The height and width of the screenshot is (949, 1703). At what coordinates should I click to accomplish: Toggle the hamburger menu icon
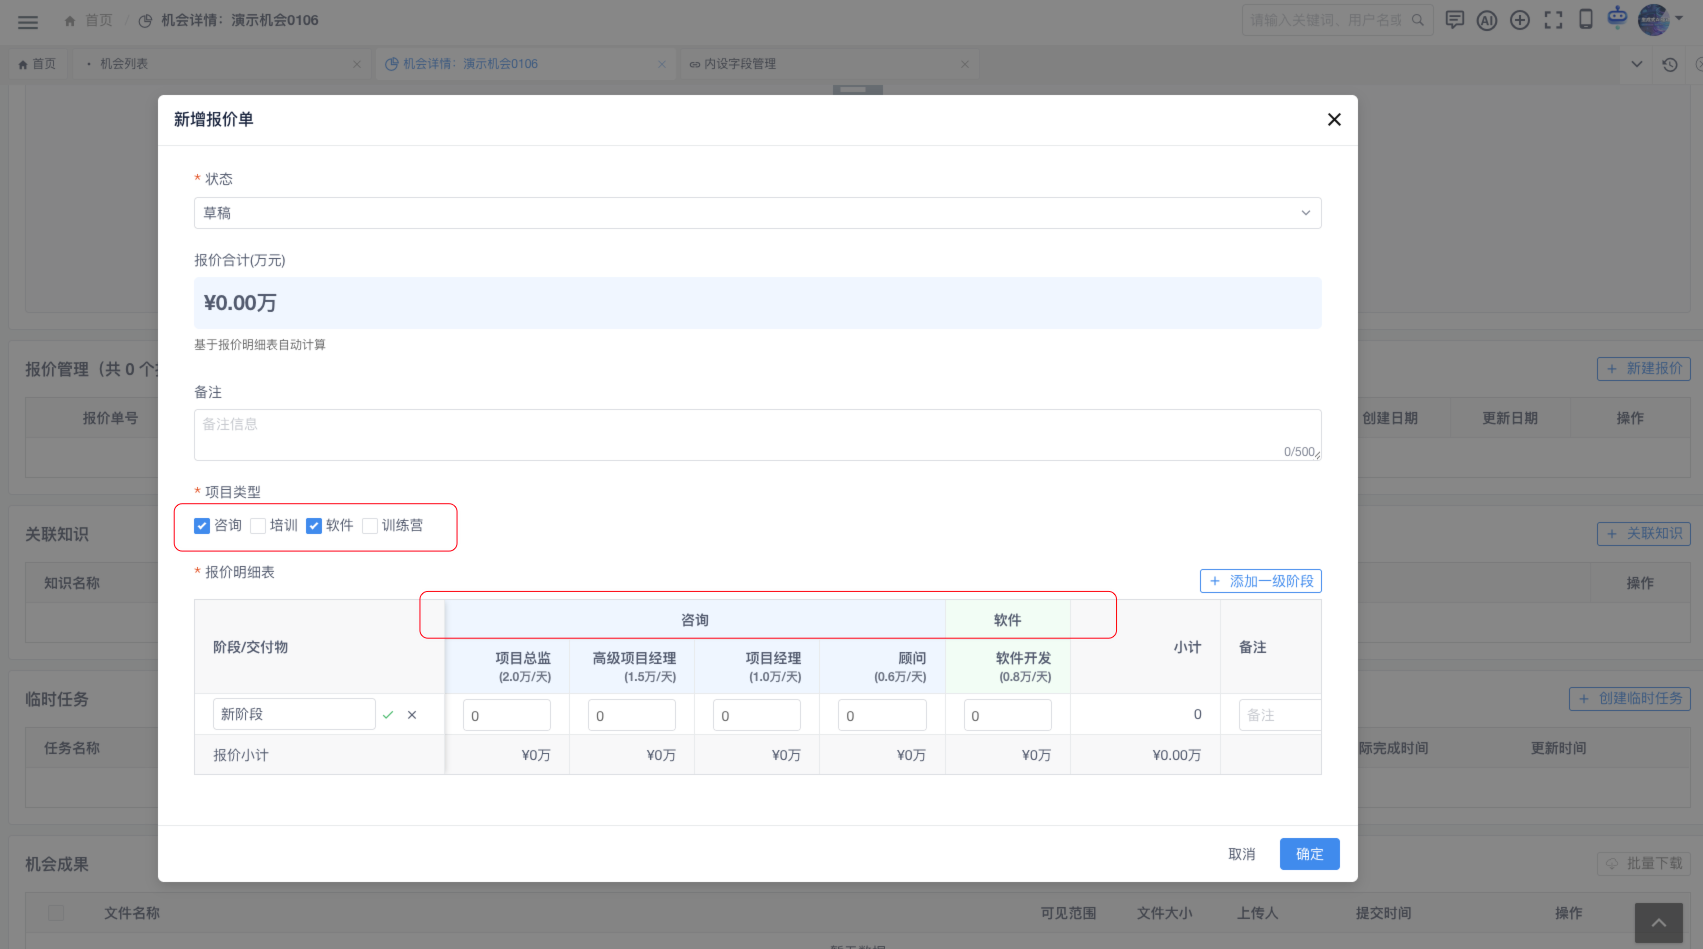[28, 21]
